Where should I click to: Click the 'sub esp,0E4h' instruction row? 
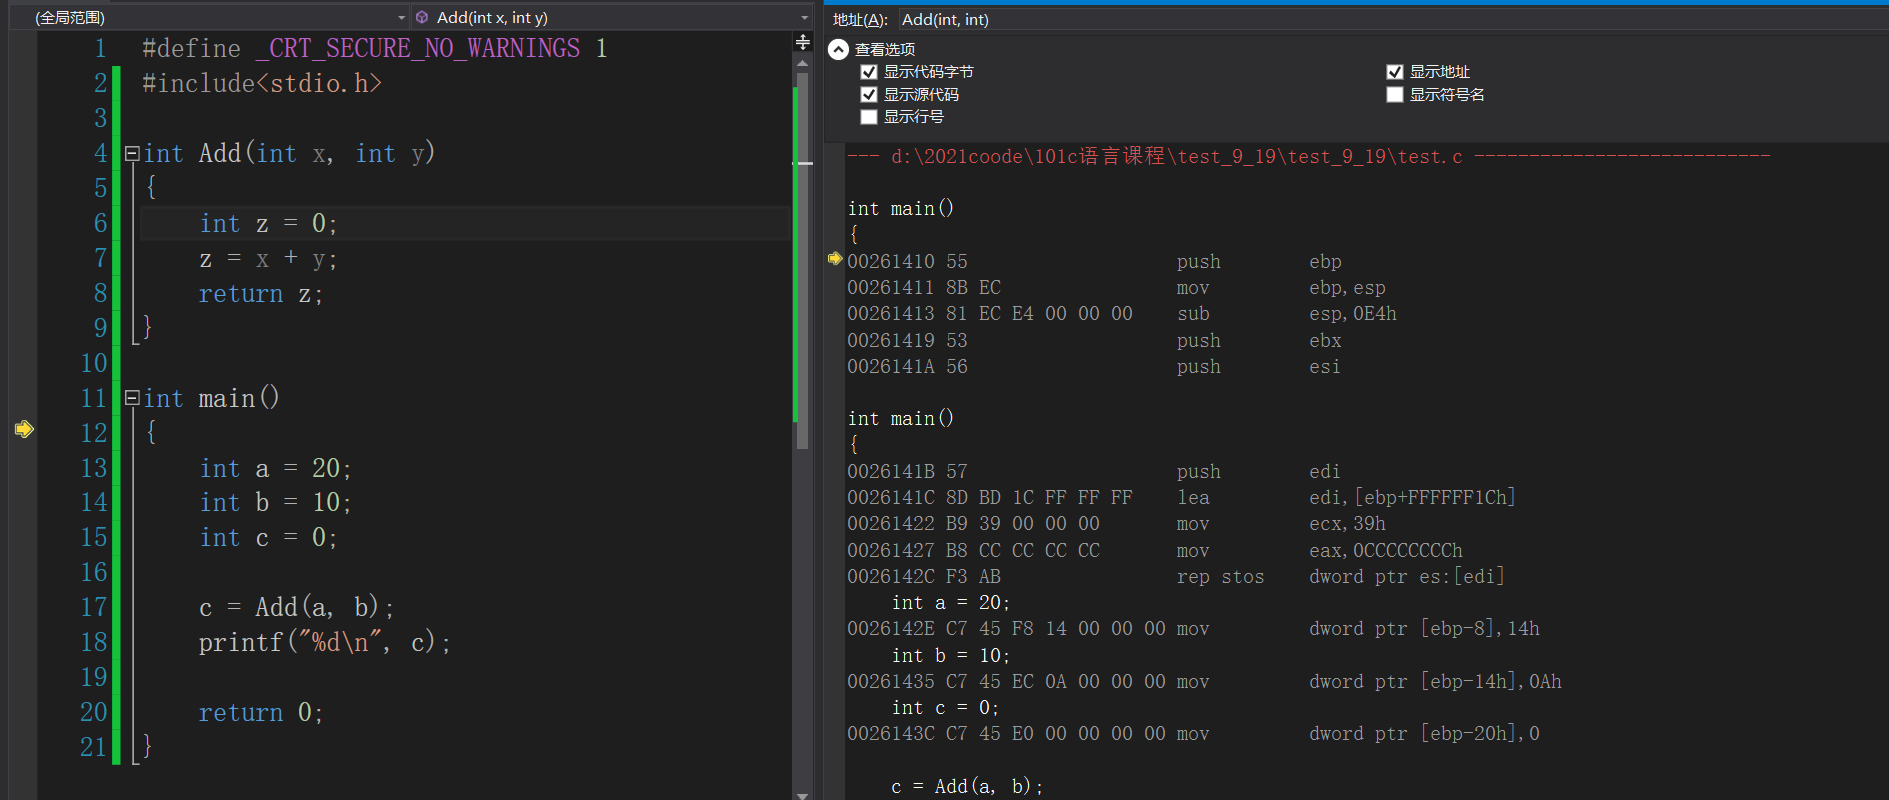(1122, 314)
